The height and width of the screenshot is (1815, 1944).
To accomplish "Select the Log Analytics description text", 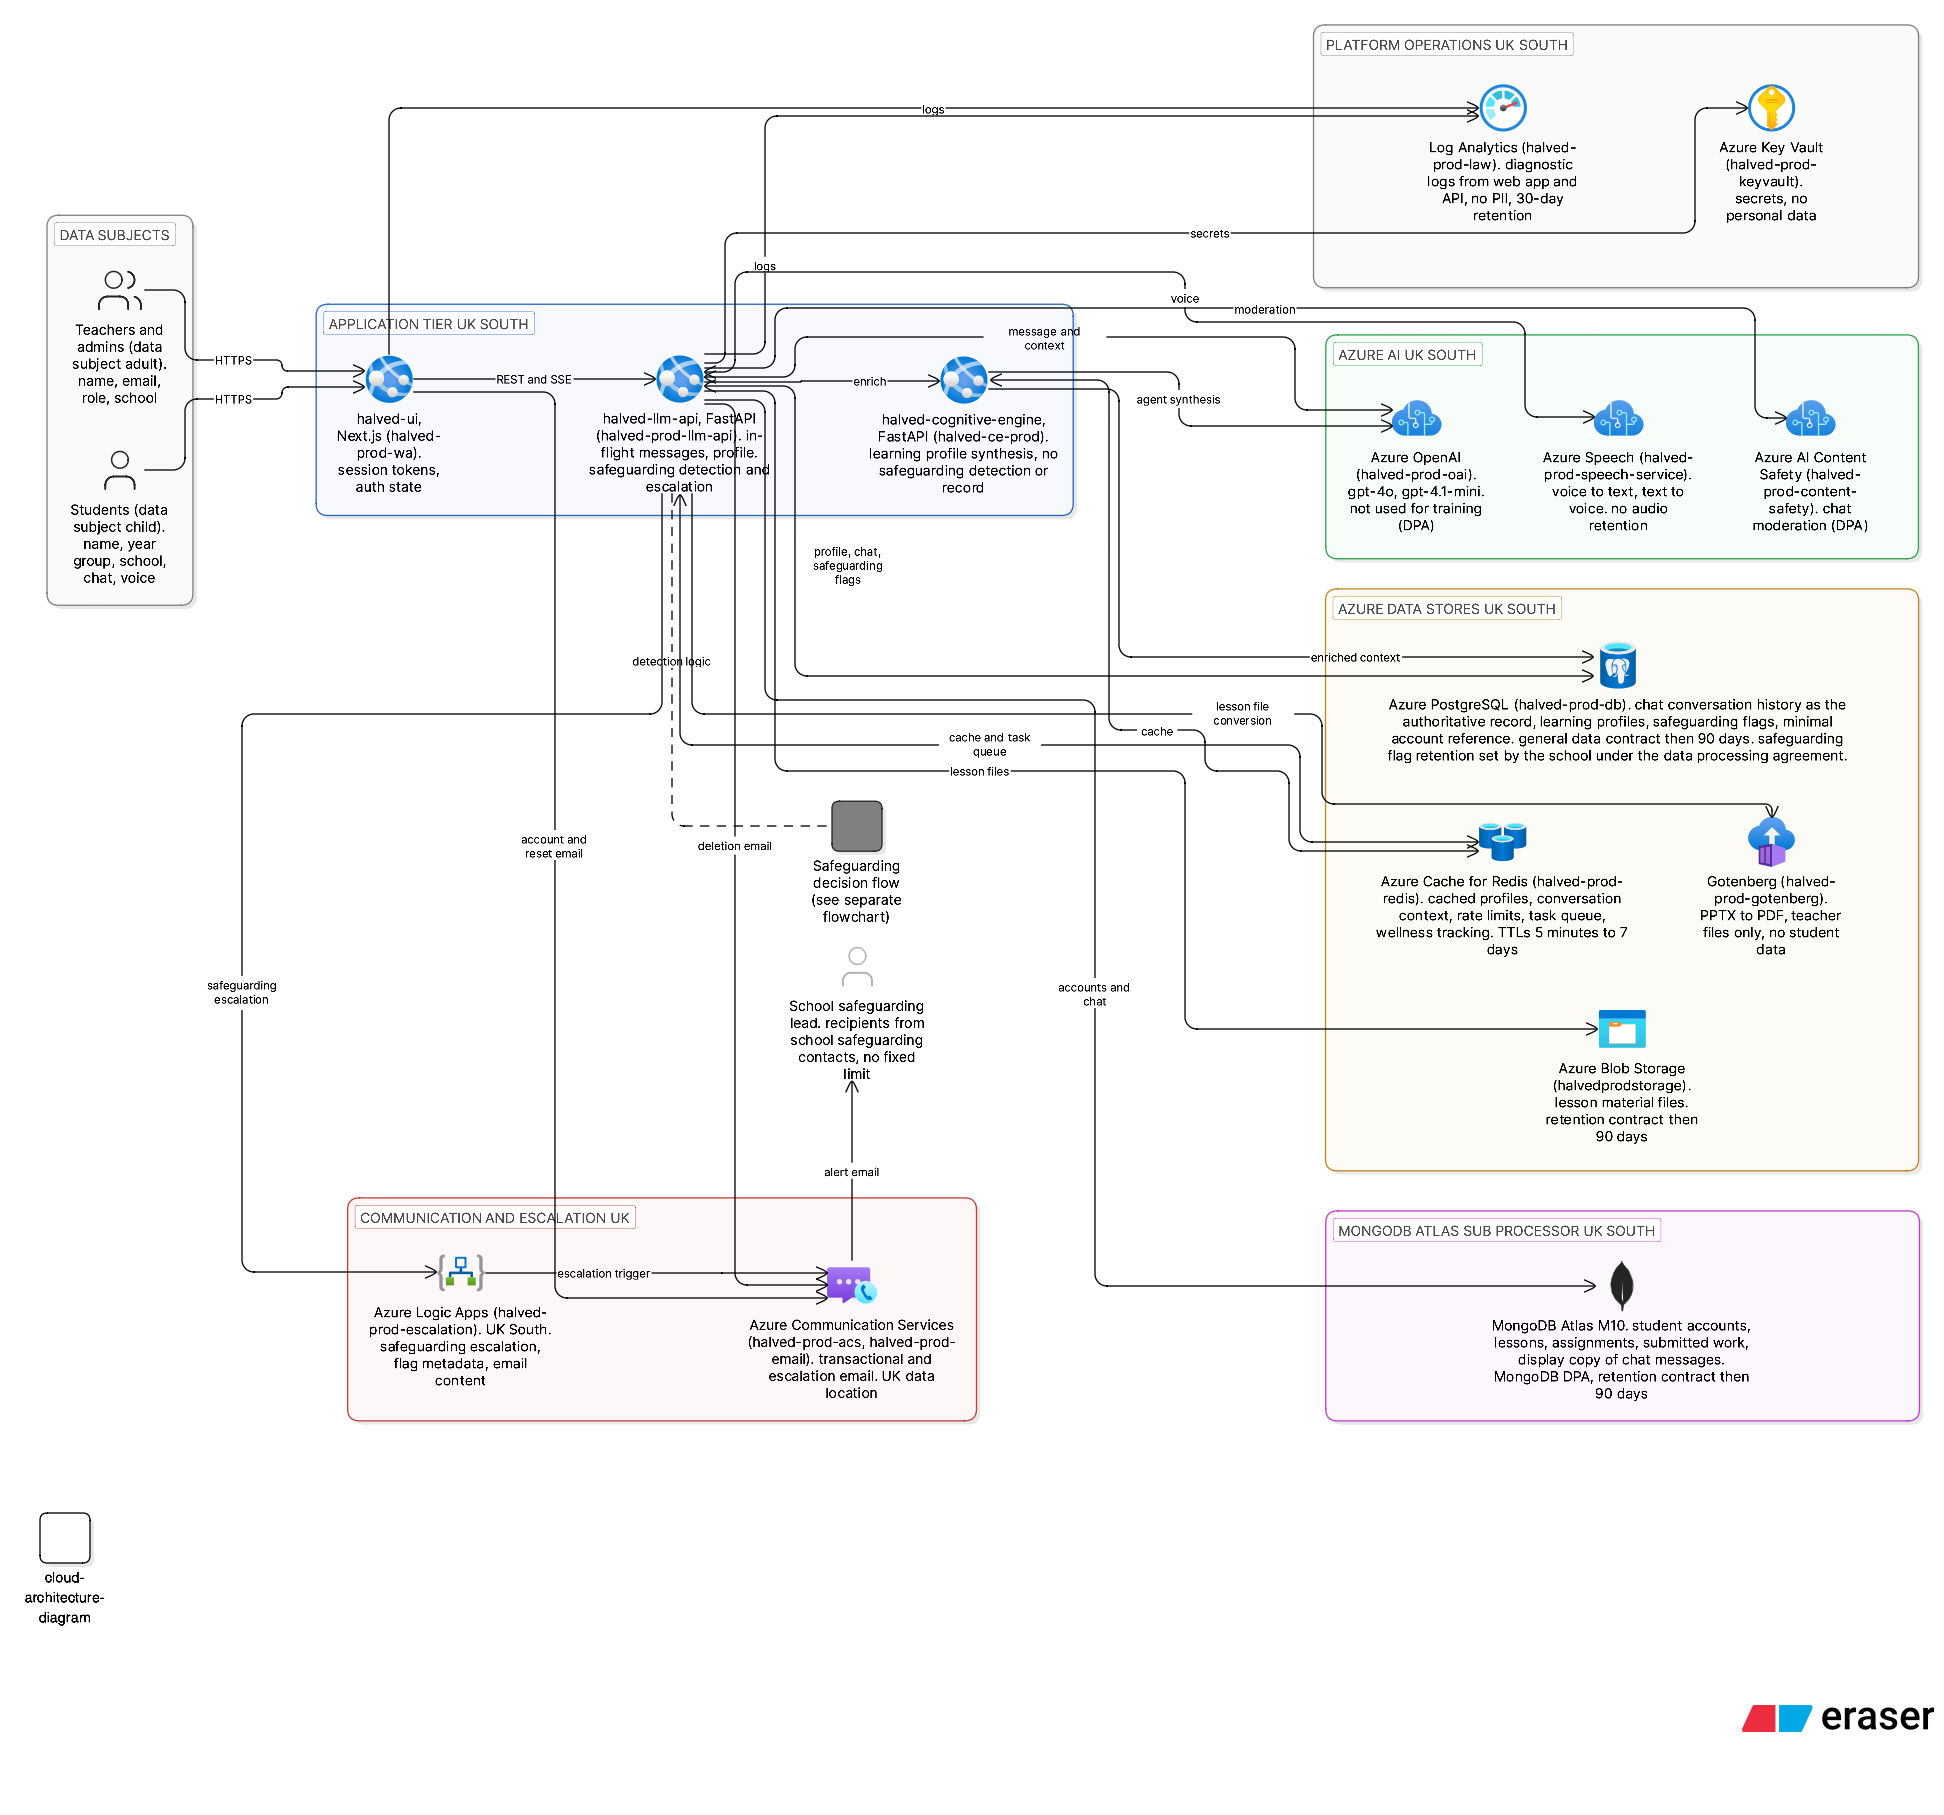I will coord(1502,182).
